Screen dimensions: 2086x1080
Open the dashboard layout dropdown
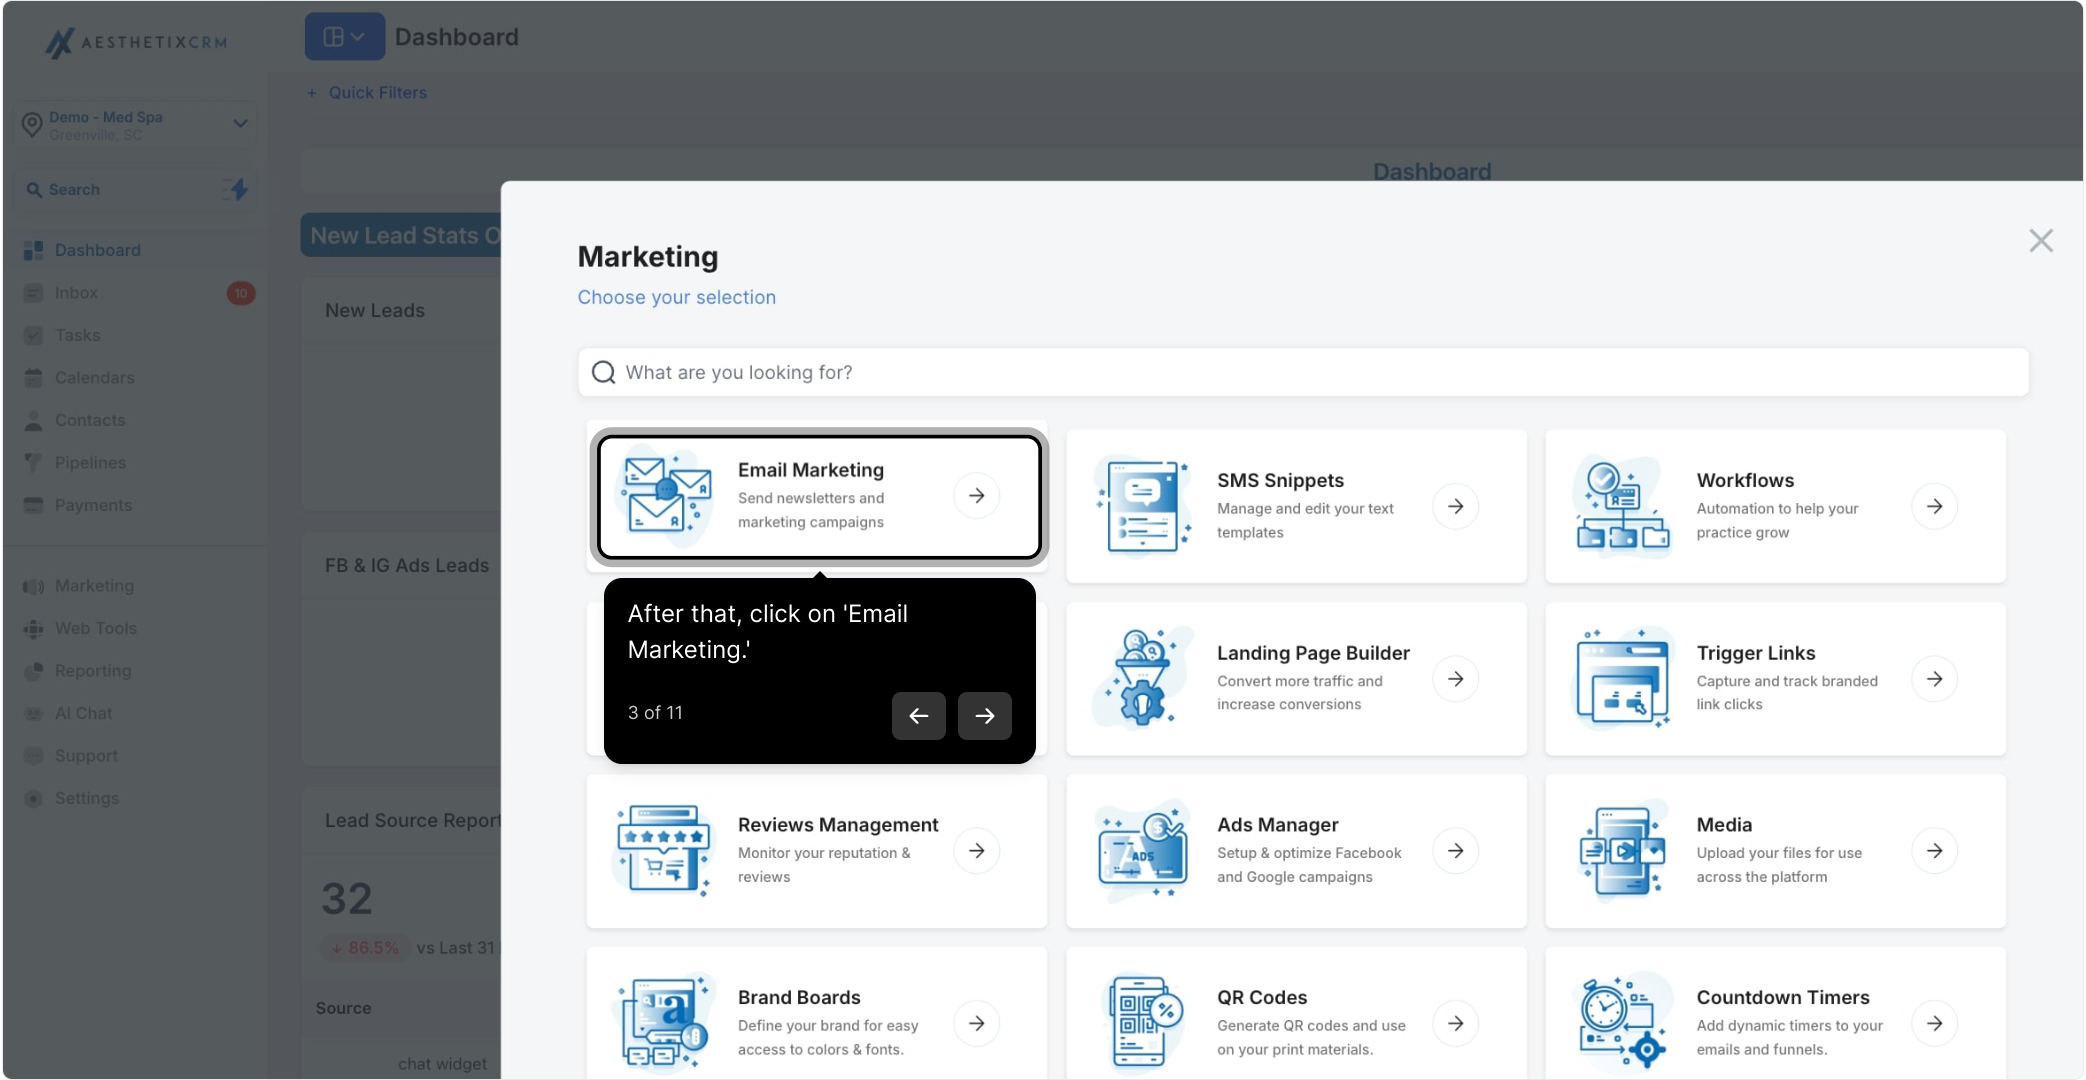[345, 37]
